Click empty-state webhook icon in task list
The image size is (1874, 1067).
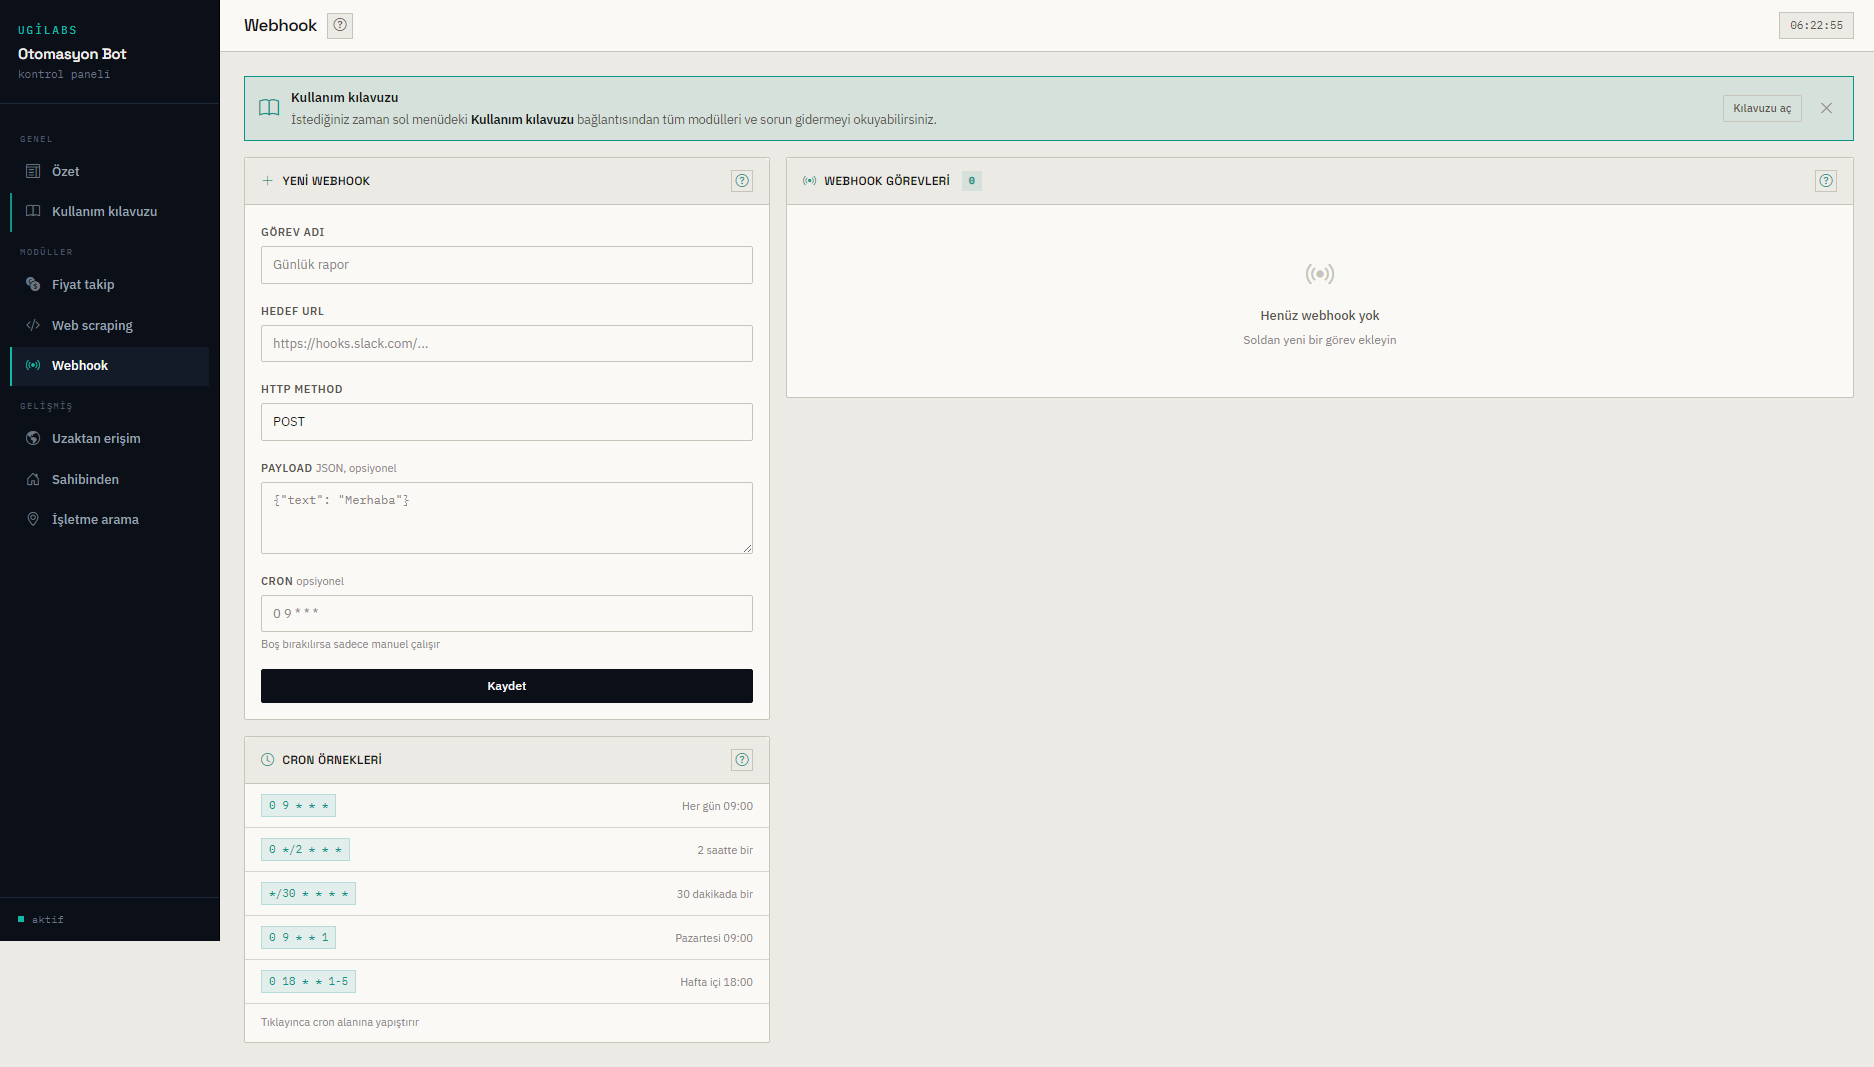tap(1320, 274)
